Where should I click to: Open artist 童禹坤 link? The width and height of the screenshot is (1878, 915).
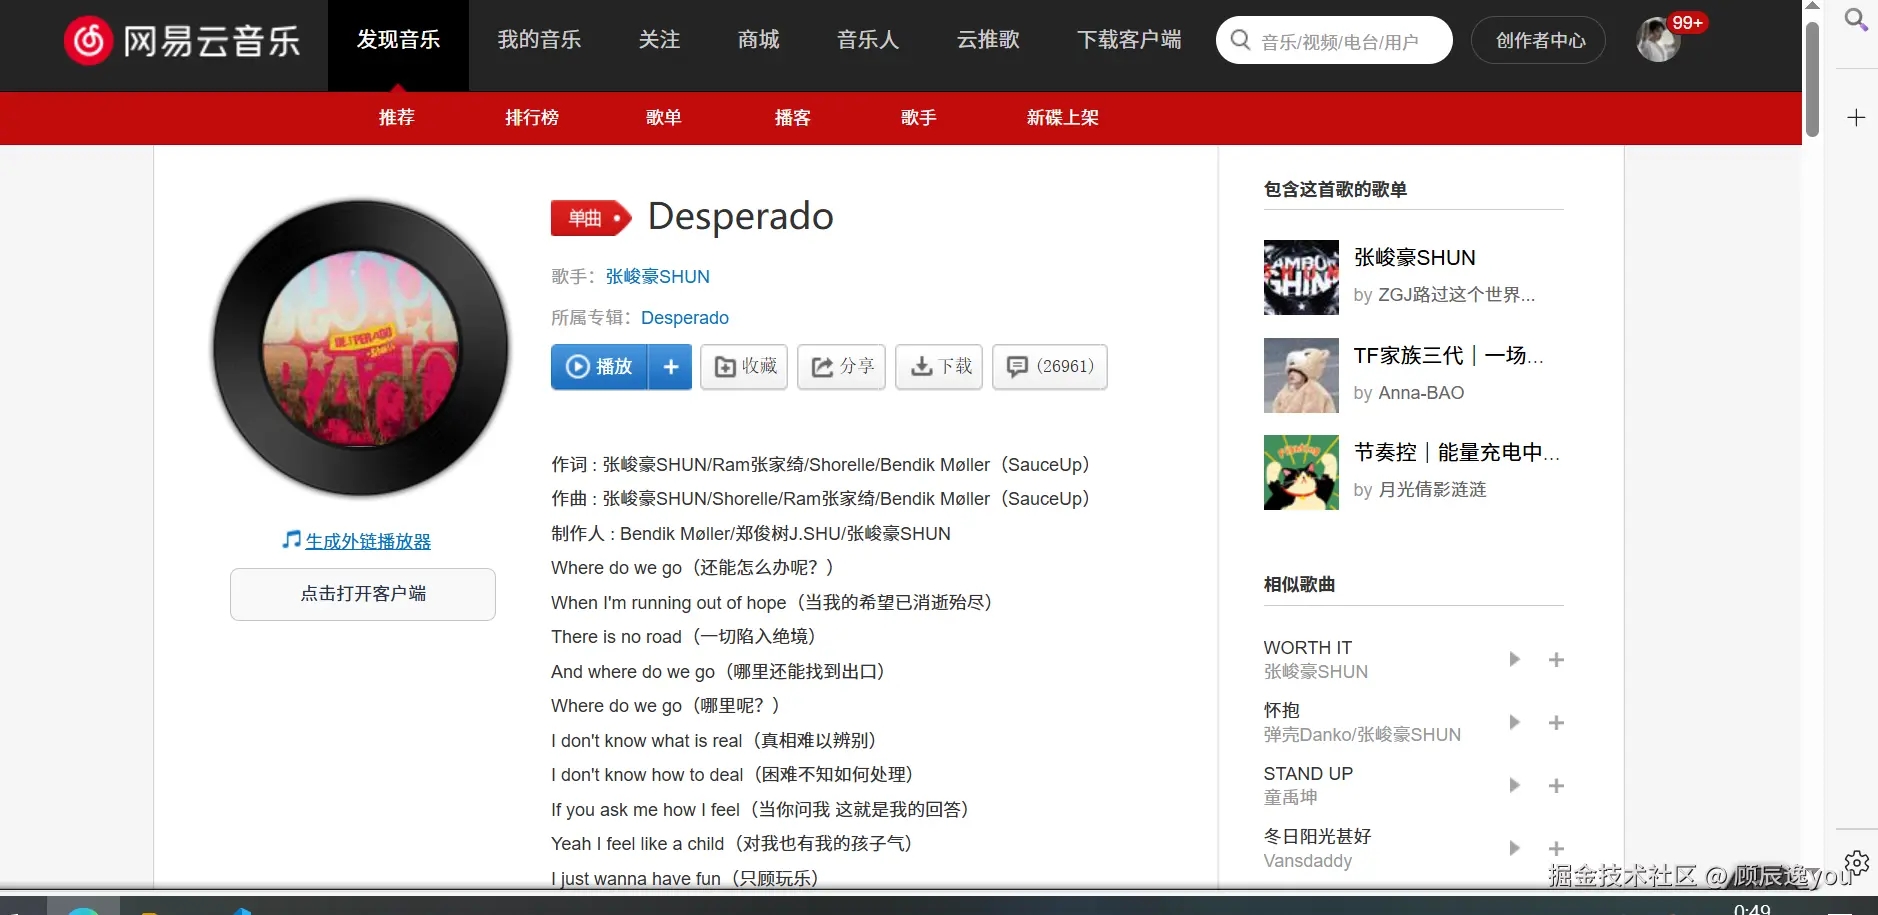1290,798
